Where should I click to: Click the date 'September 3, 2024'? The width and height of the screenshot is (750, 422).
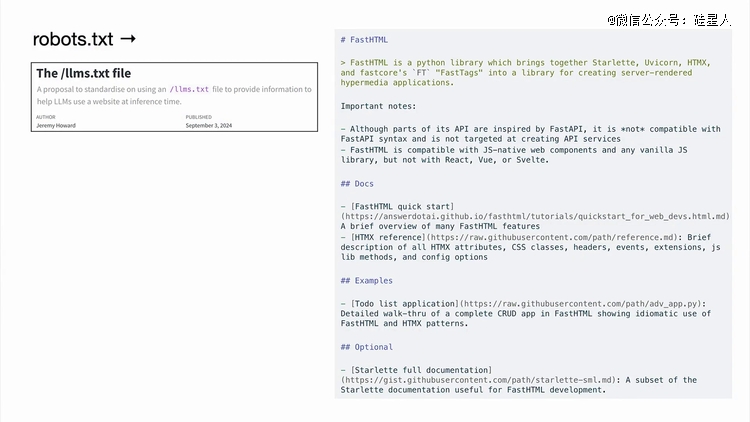coord(209,125)
